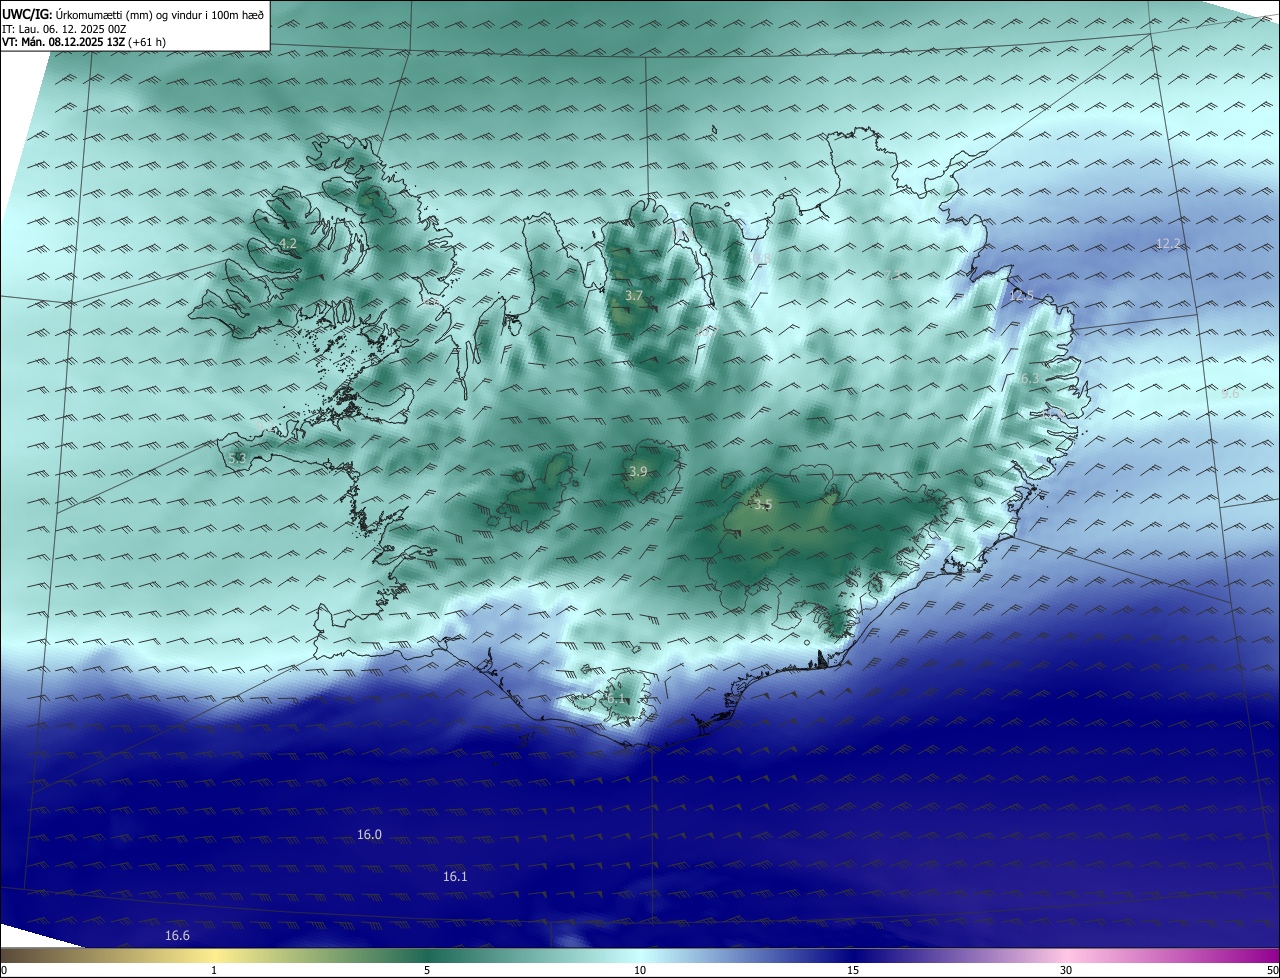Click the 16.0 value over the southern ocean

tap(369, 834)
